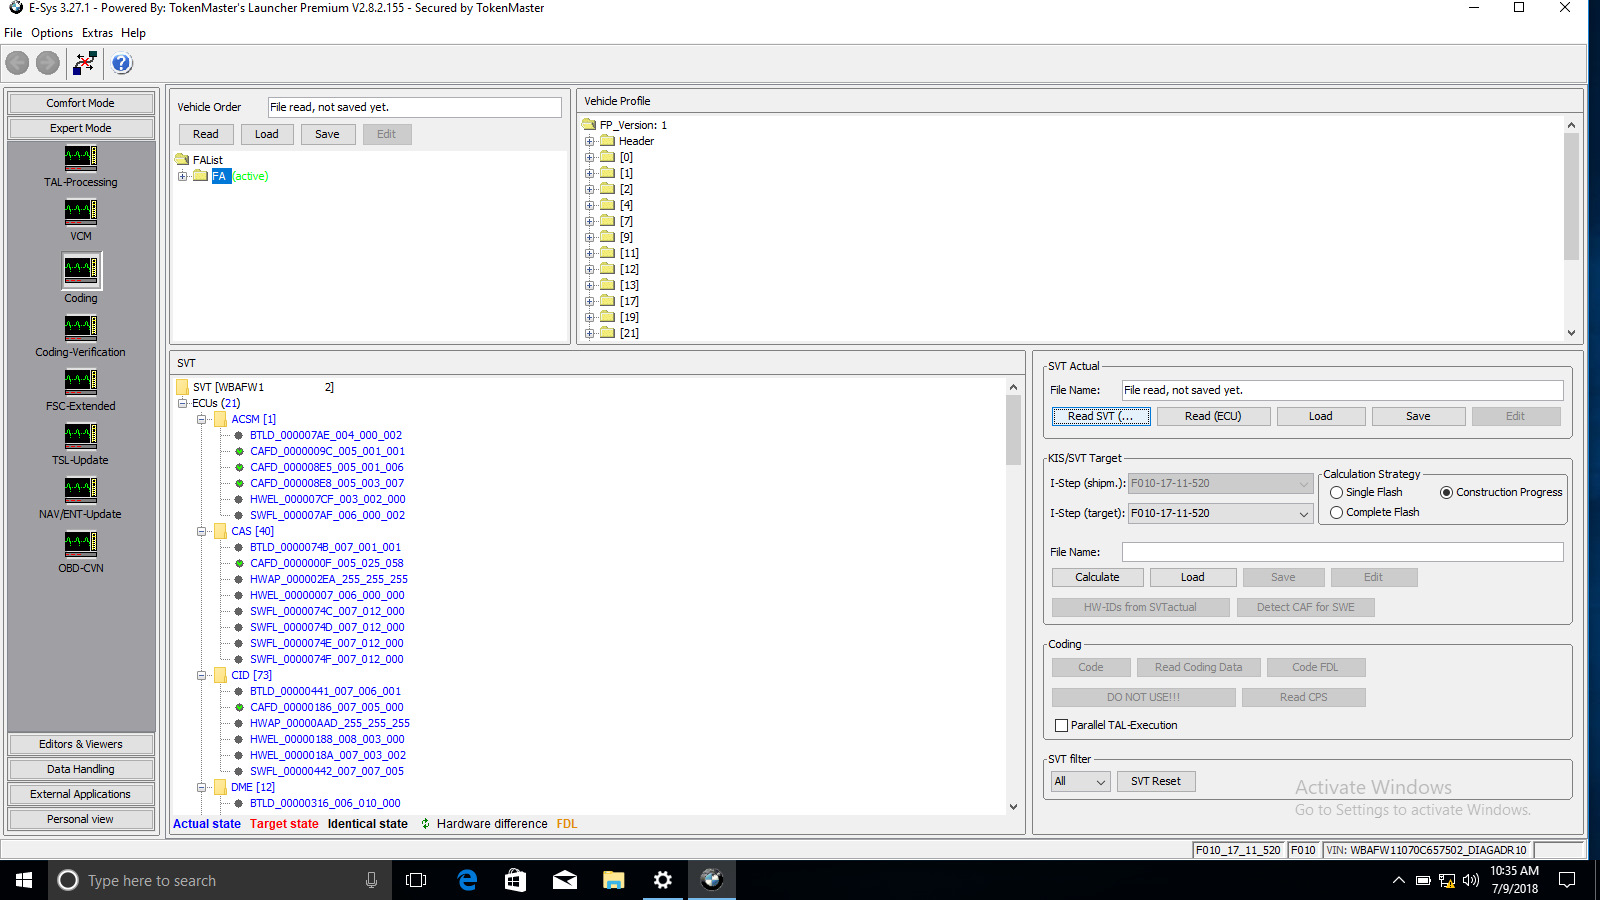
Task: Click the DME [12] folder icon
Action: [x=220, y=787]
